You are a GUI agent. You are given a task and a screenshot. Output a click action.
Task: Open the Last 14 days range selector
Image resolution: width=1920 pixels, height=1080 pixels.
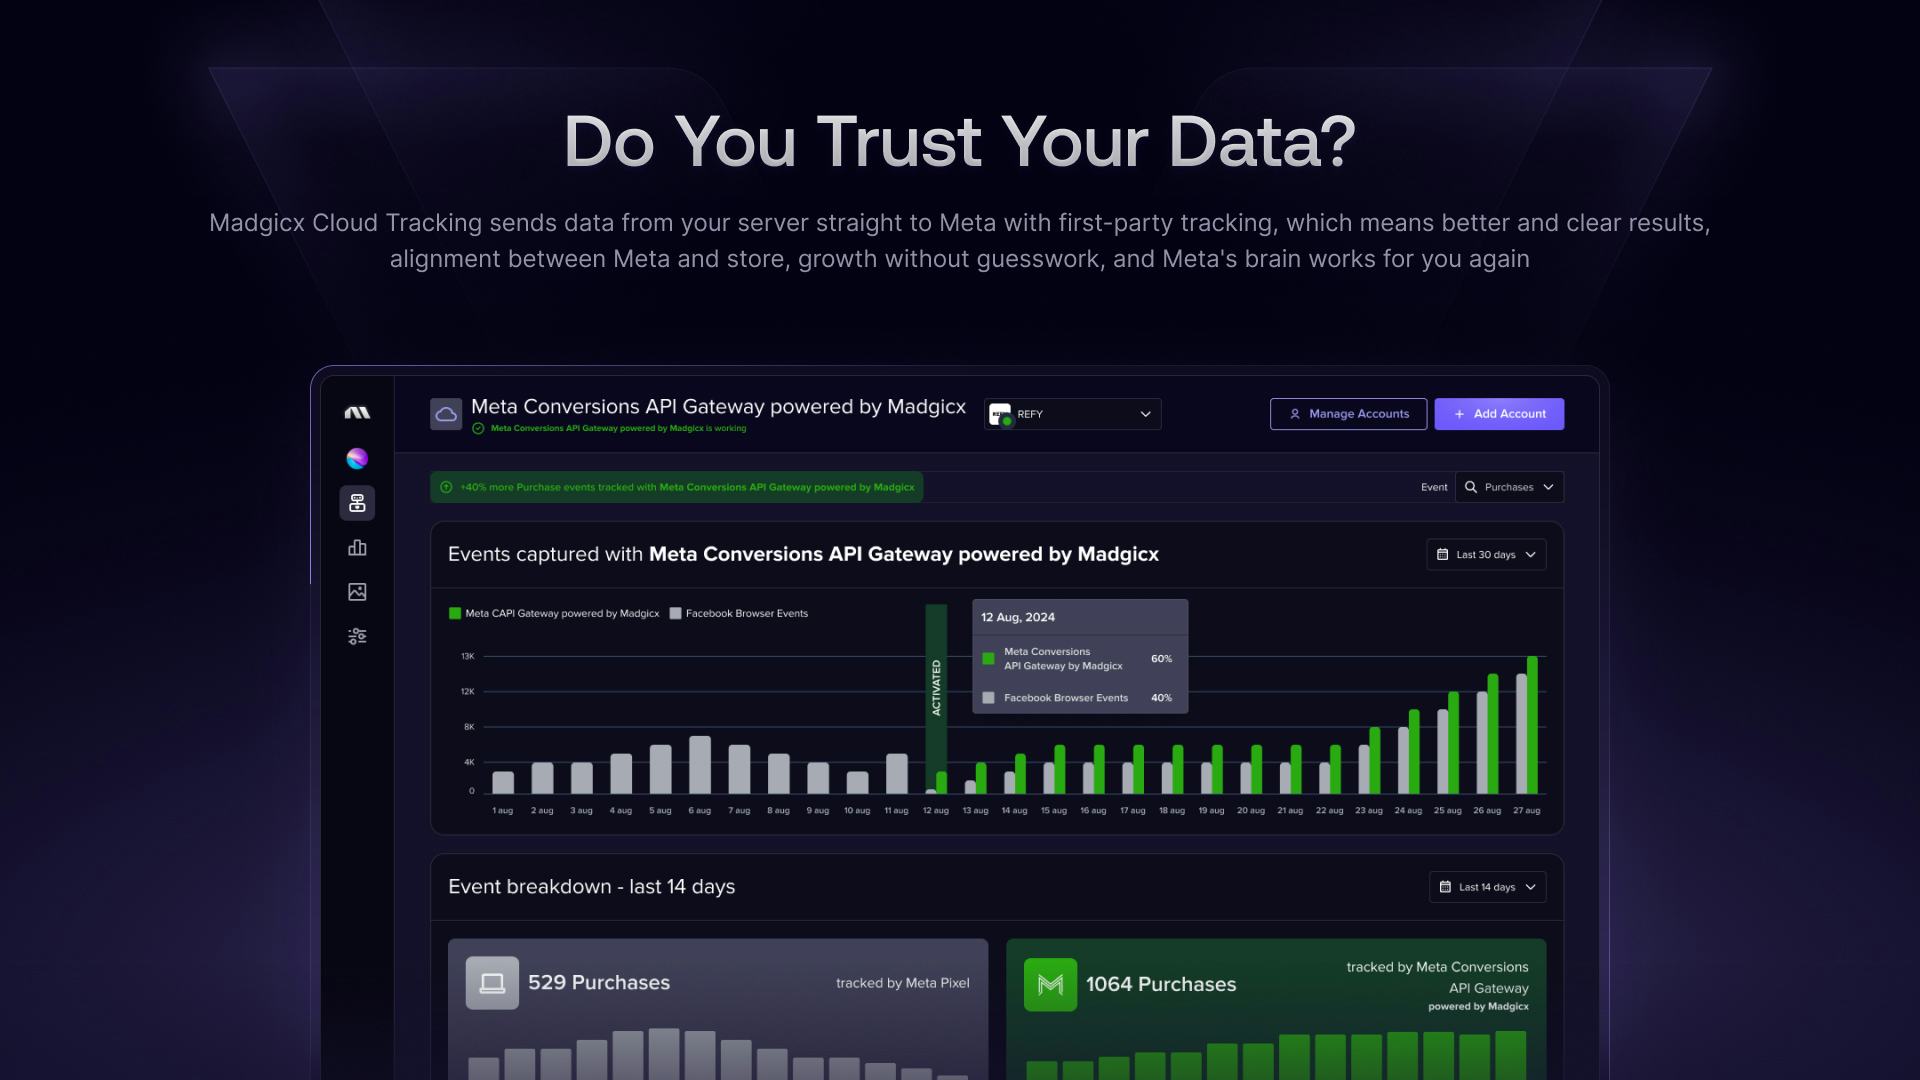click(x=1487, y=887)
